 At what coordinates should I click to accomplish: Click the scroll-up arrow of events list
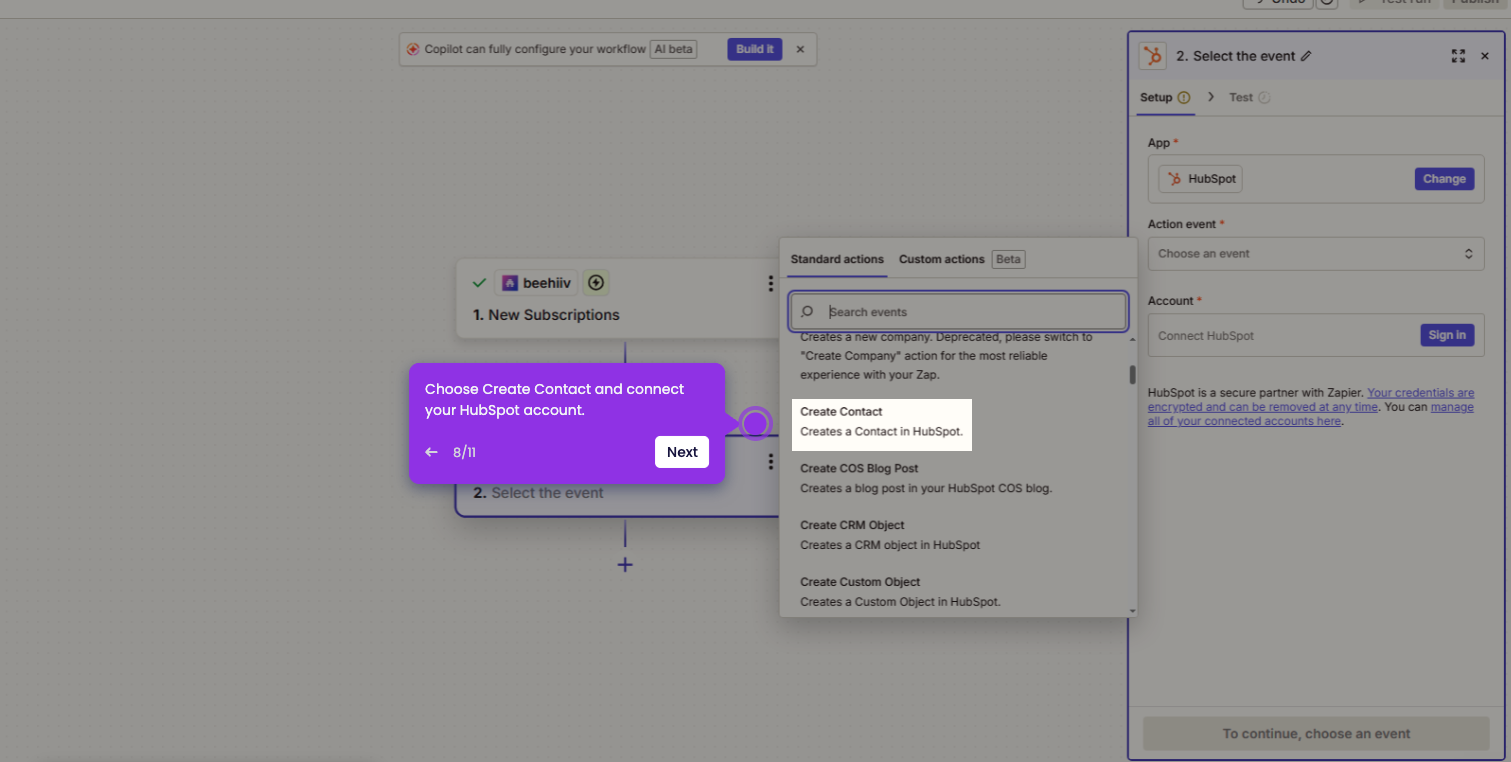tap(1133, 340)
